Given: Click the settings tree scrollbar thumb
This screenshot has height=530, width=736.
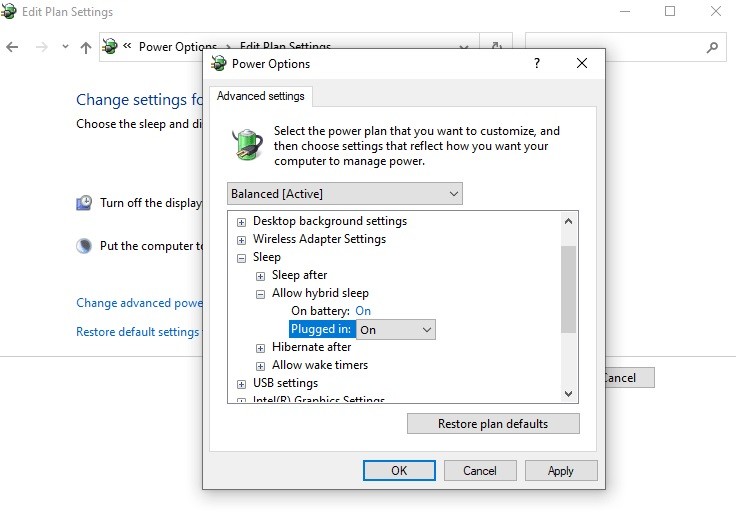Looking at the screenshot, I should [568, 289].
